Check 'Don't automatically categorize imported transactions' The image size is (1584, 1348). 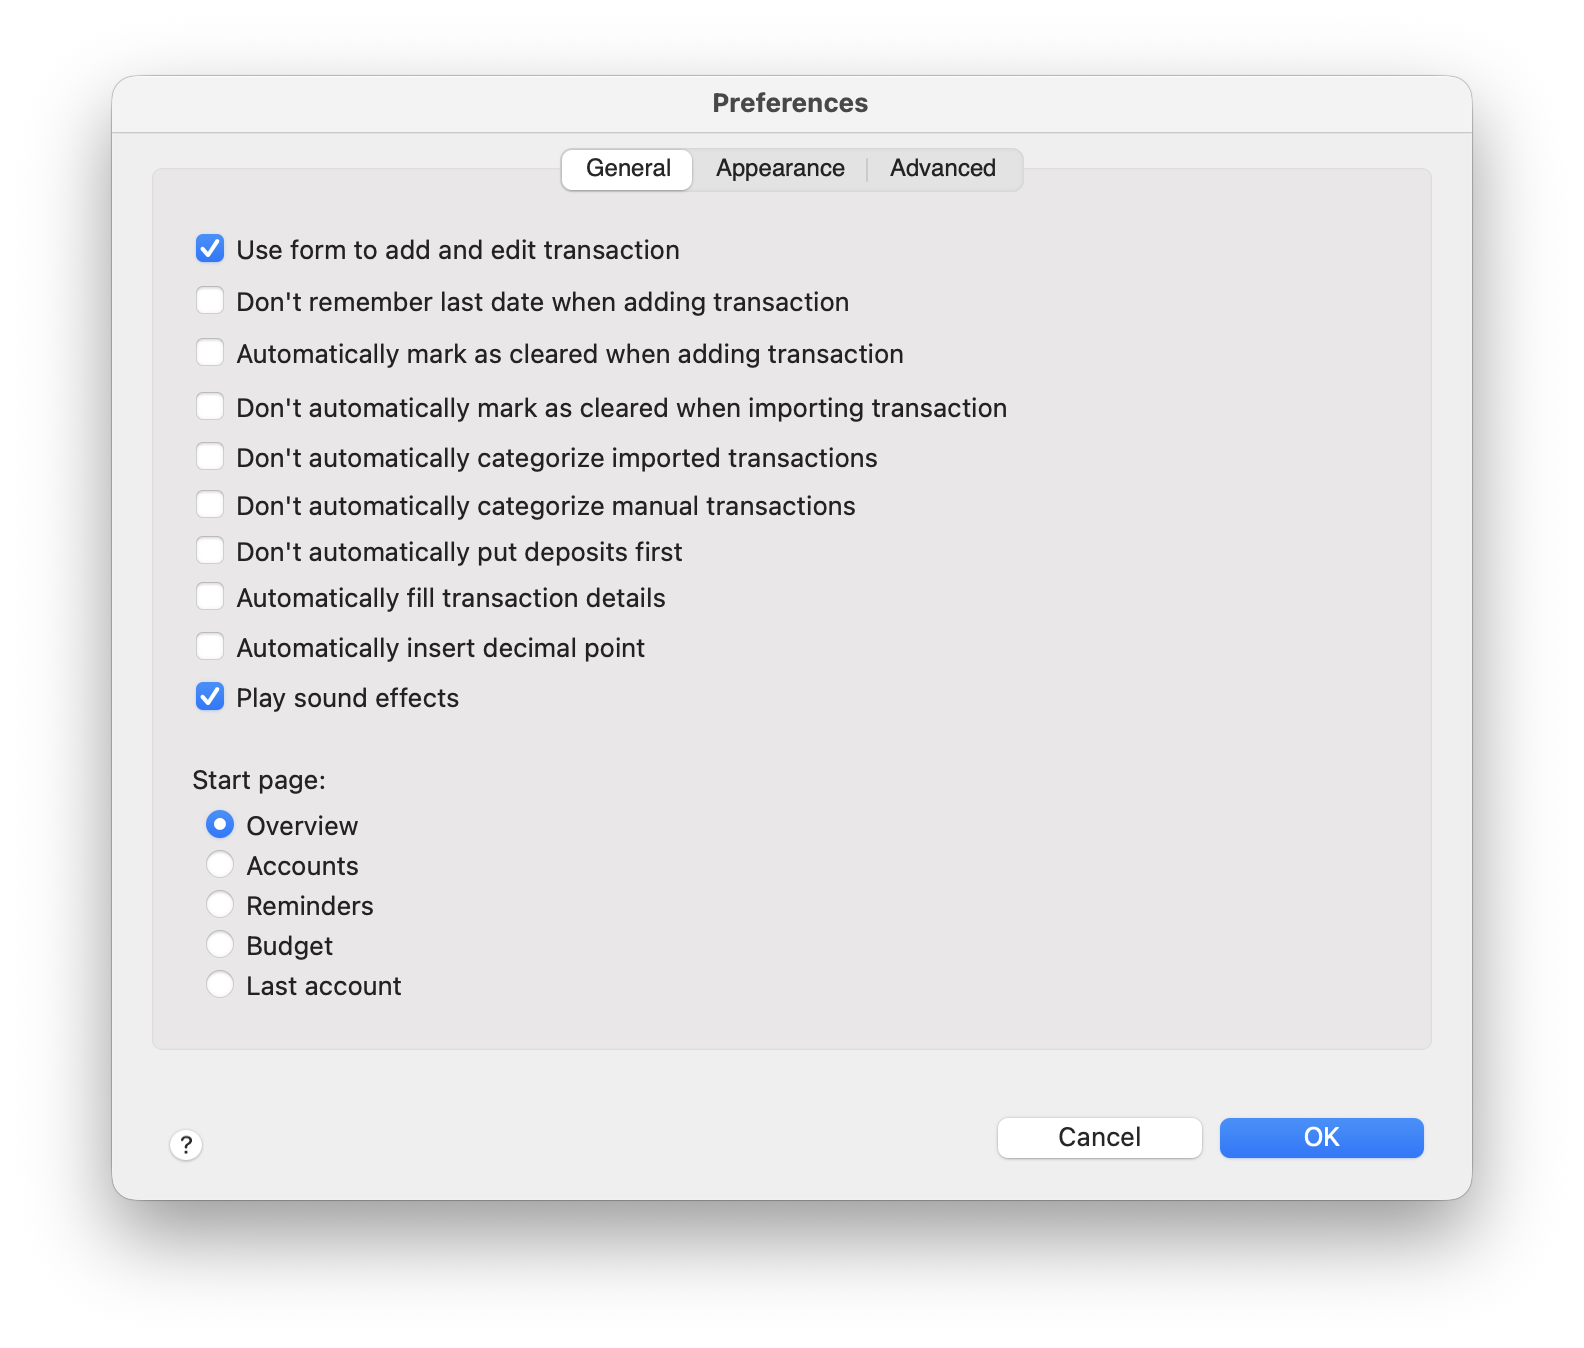[210, 456]
